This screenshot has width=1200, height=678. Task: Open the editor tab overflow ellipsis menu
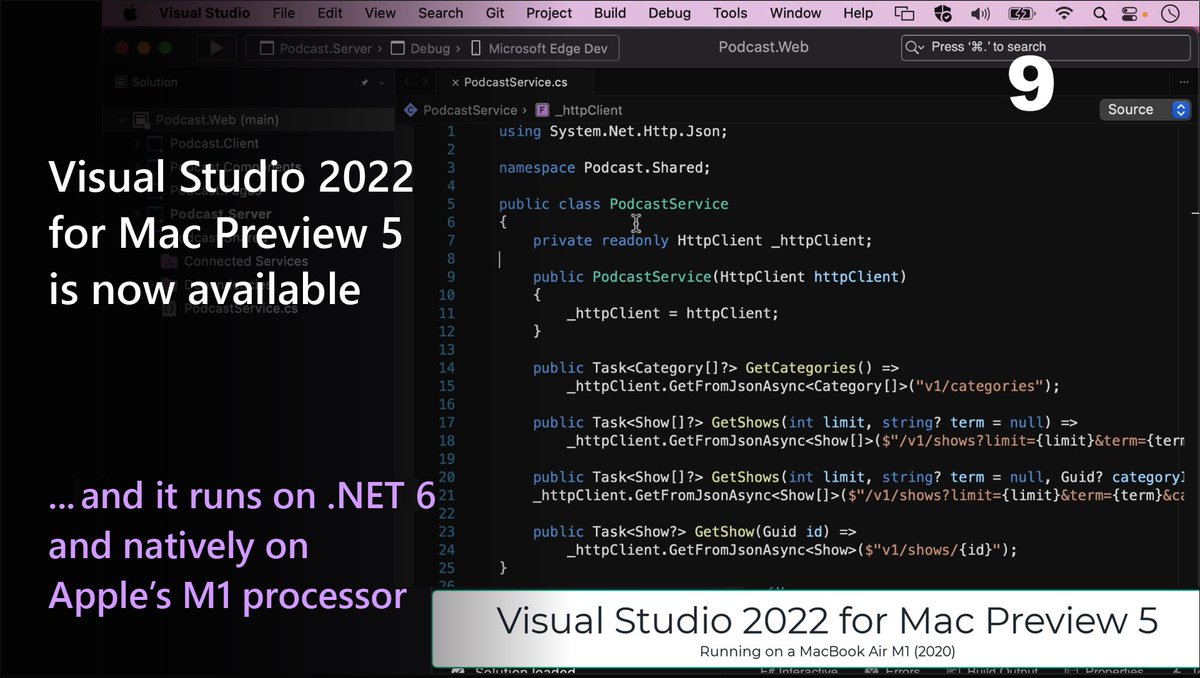pyautogui.click(x=1183, y=82)
